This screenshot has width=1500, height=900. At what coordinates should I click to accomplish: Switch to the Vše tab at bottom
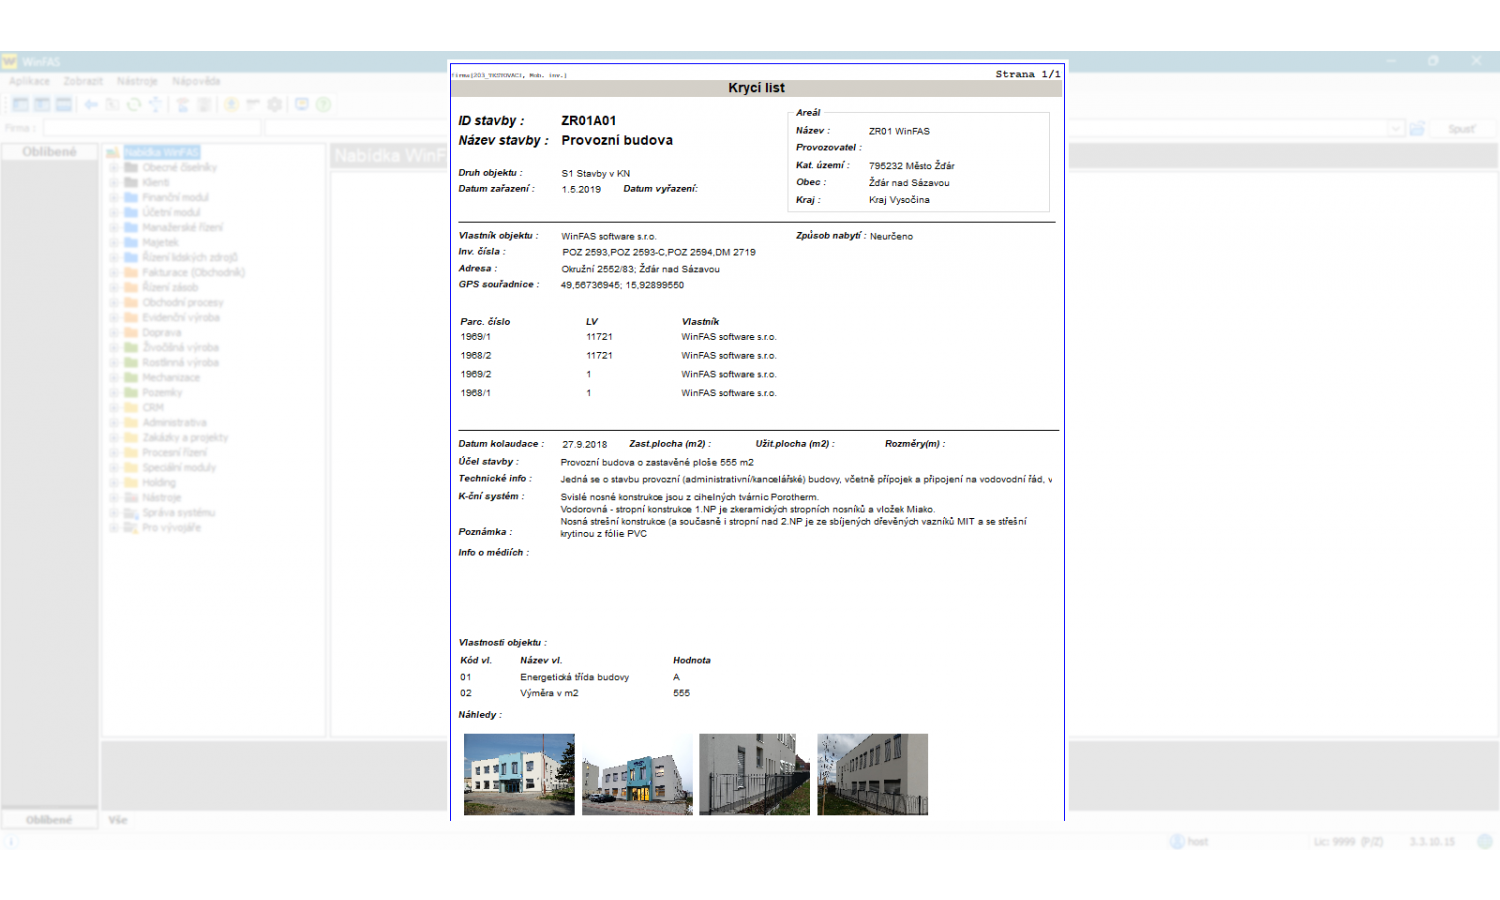pos(118,820)
